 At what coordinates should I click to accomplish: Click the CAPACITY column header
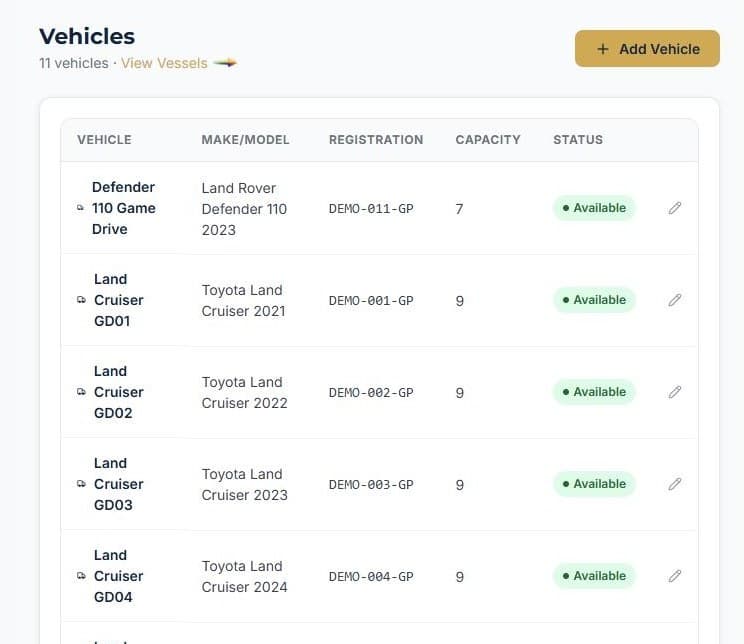pos(488,140)
